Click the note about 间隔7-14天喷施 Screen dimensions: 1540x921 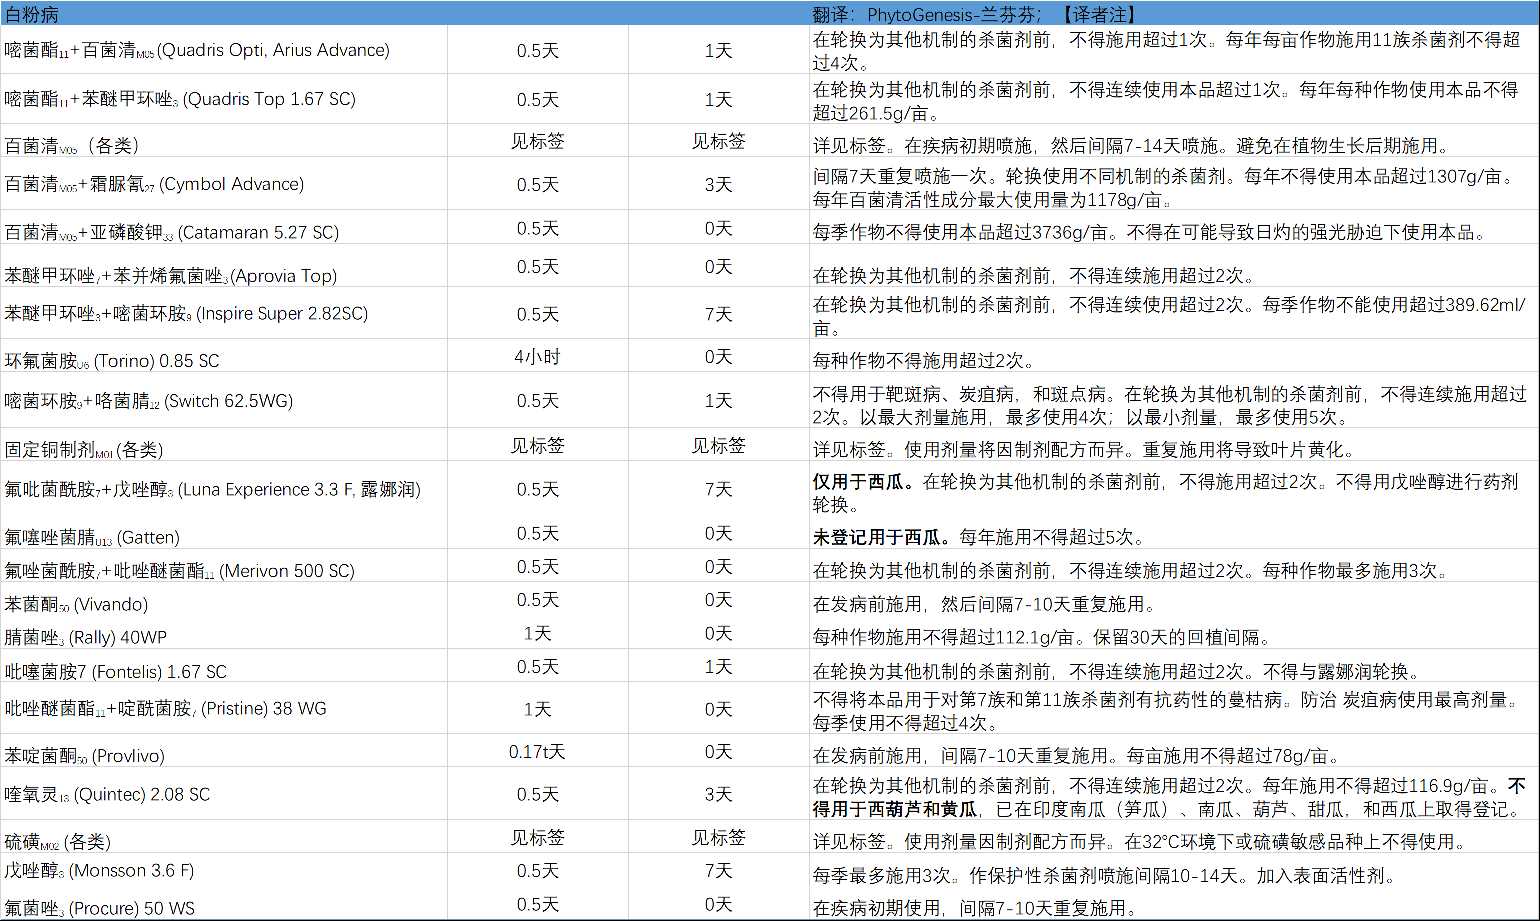click(1174, 142)
